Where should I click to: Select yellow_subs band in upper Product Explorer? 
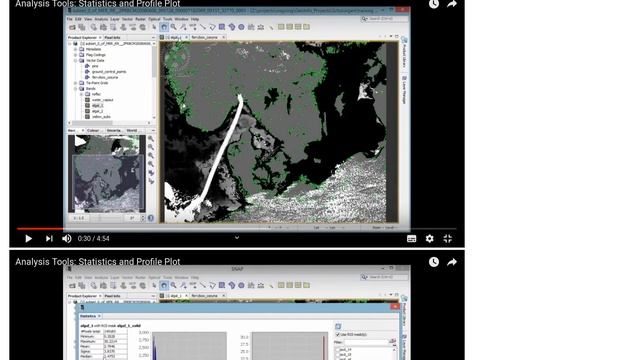click(101, 117)
